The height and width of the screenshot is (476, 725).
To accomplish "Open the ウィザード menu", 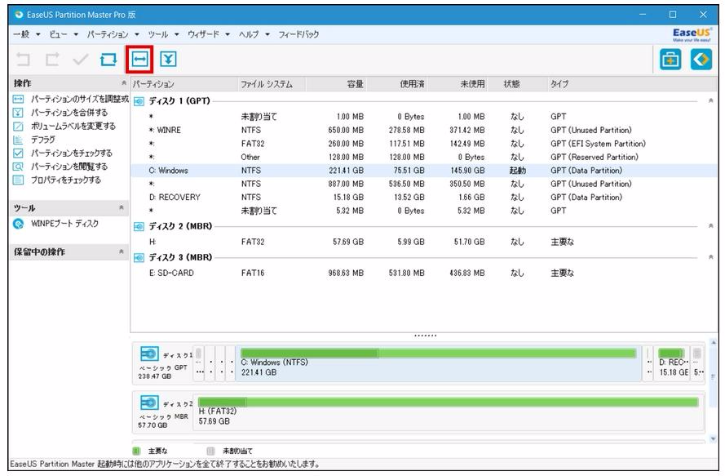I will pyautogui.click(x=208, y=34).
